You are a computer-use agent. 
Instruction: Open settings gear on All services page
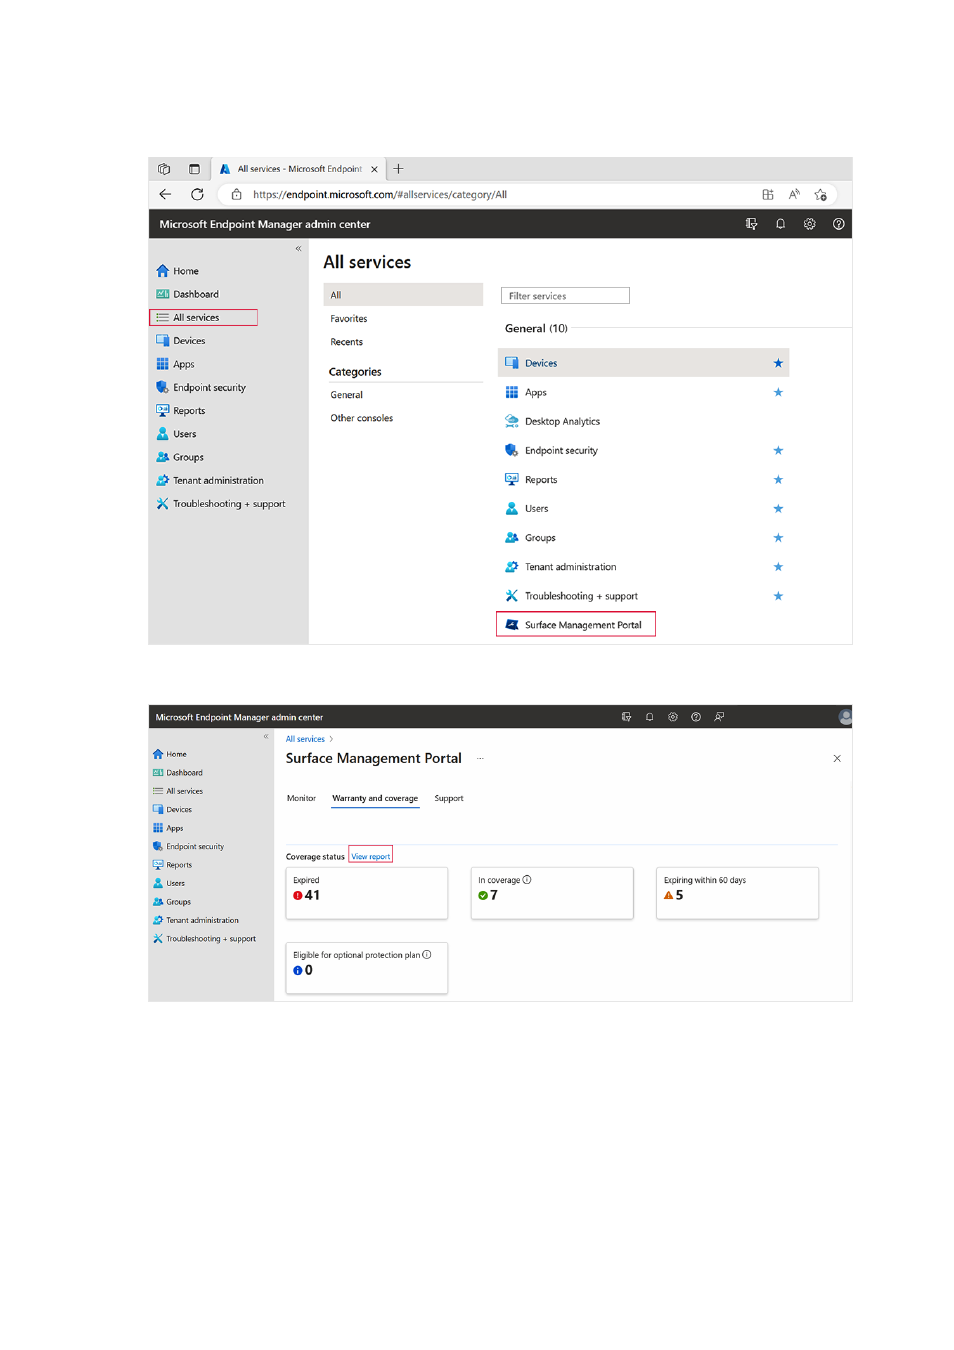[809, 224]
